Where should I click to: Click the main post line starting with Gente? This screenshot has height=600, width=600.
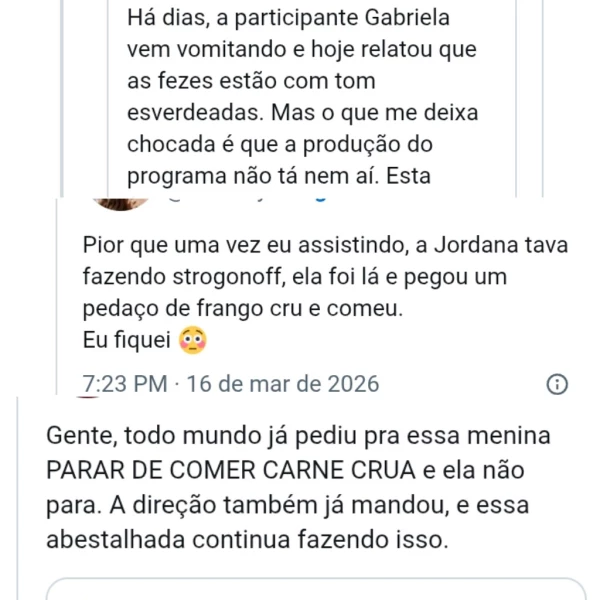298,437
